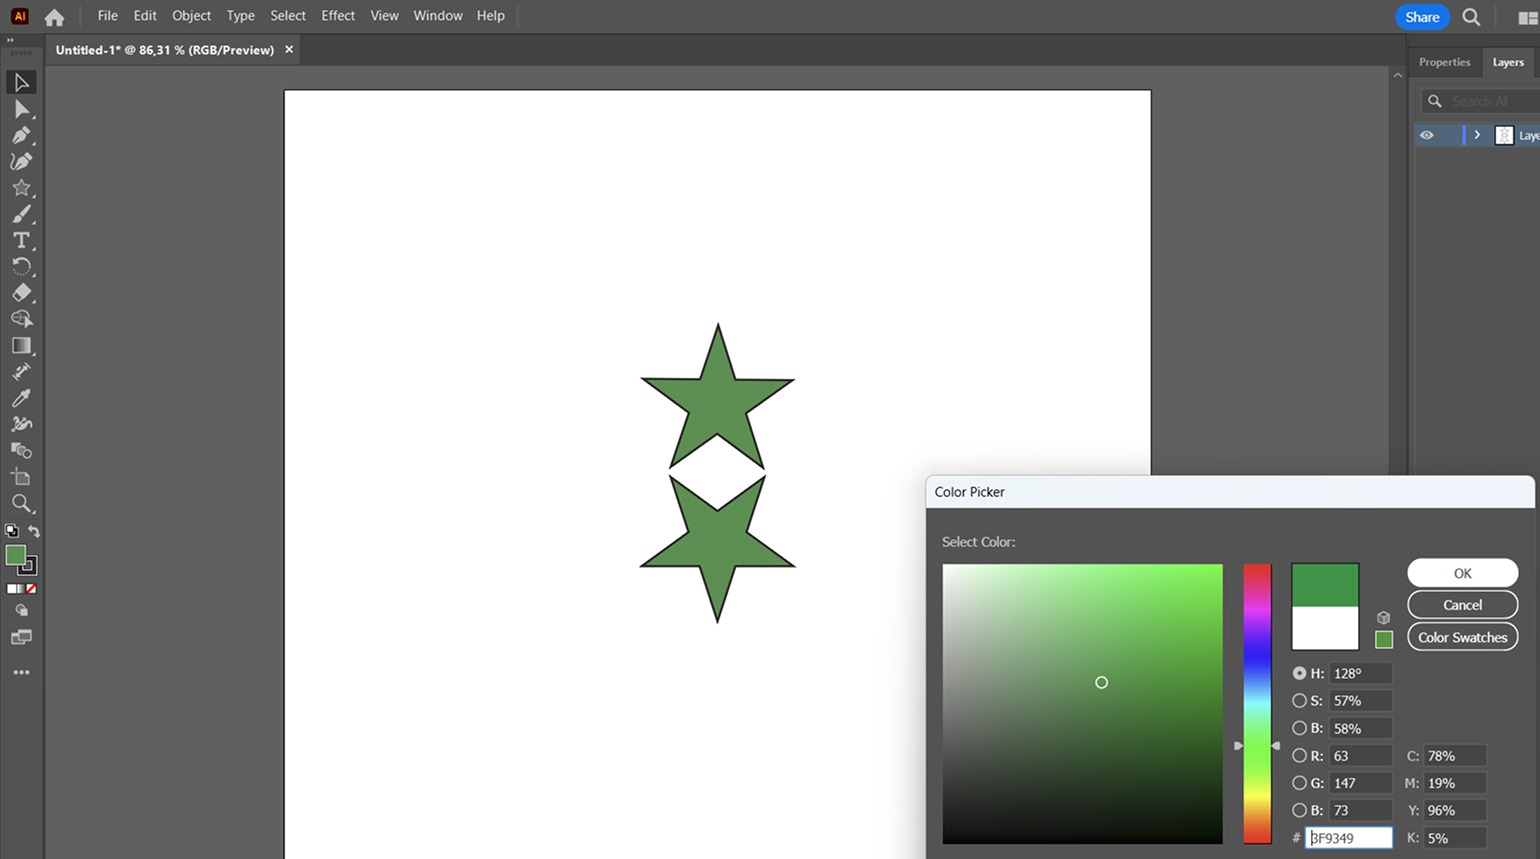Select the Eyedropper tool
Image resolution: width=1540 pixels, height=859 pixels.
(21, 398)
